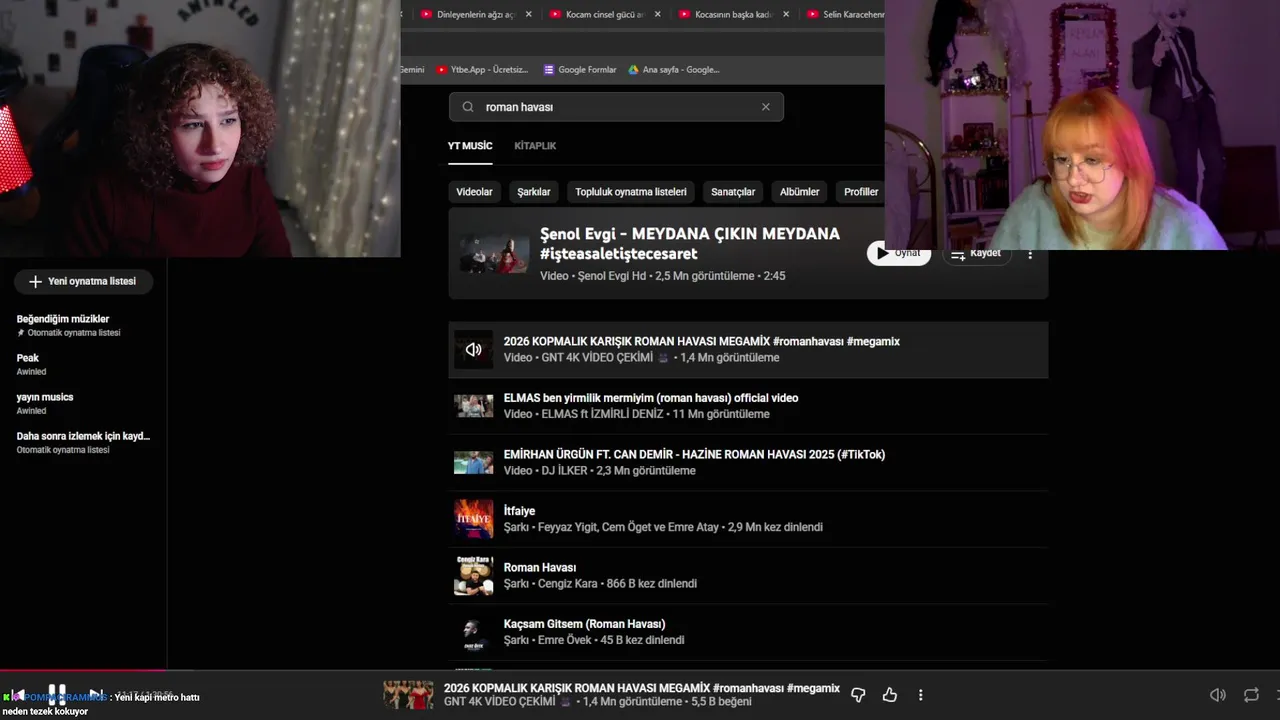Save top result with Kaydet button
Image resolution: width=1280 pixels, height=720 pixels.
click(x=975, y=254)
